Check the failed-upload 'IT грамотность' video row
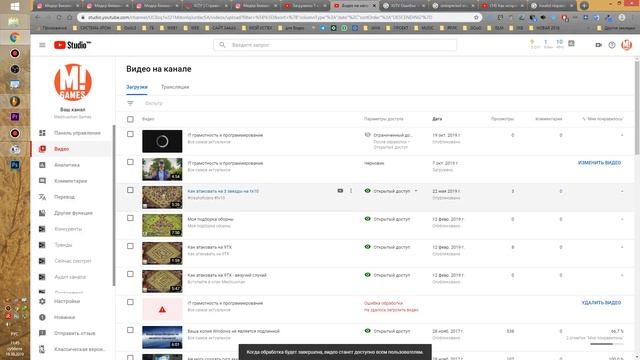 (130, 302)
